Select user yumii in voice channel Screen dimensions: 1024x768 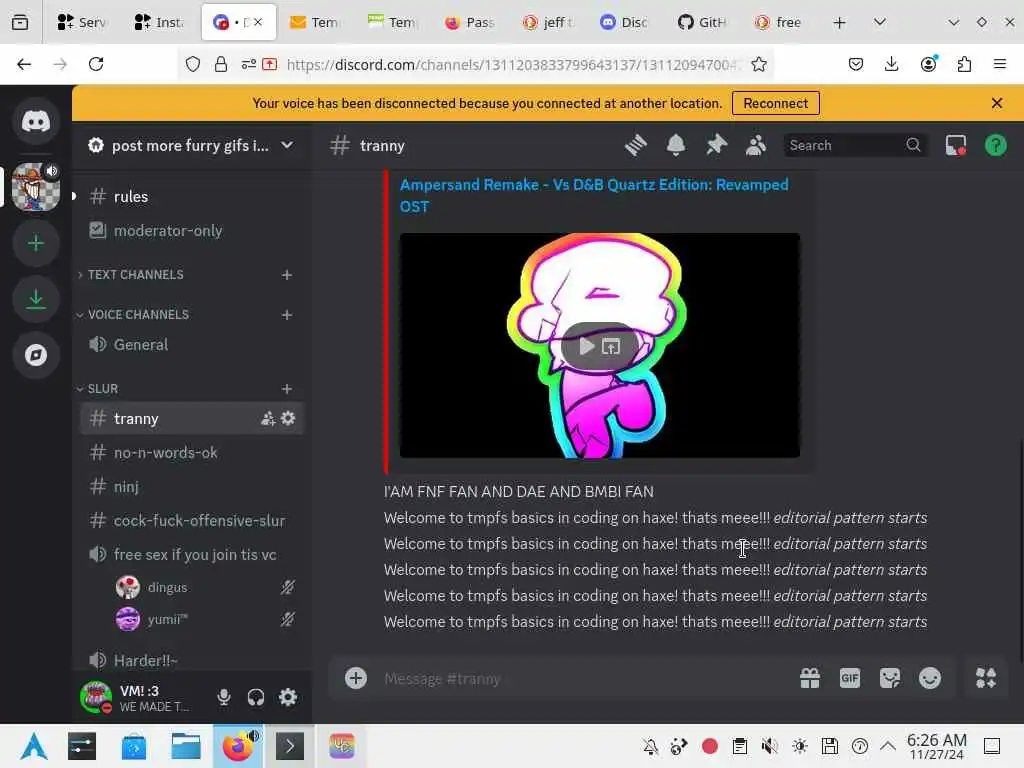[206, 619]
